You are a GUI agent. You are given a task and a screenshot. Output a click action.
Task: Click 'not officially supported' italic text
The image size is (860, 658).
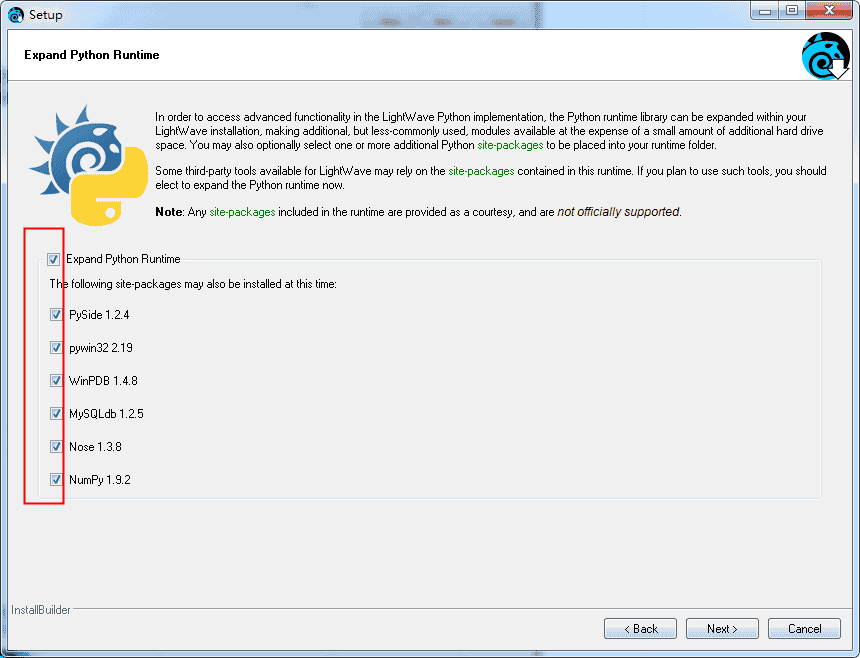(618, 212)
